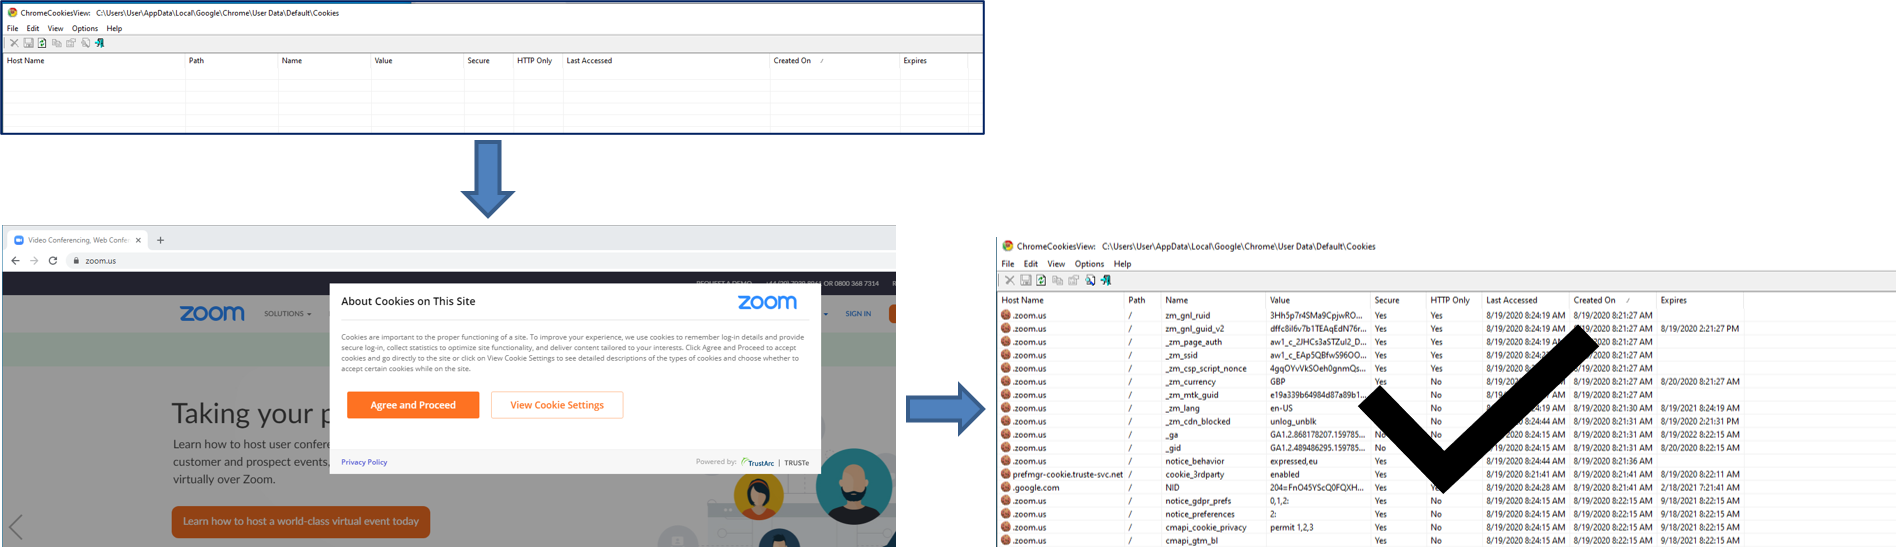Click View Cookie Settings button

click(x=557, y=405)
